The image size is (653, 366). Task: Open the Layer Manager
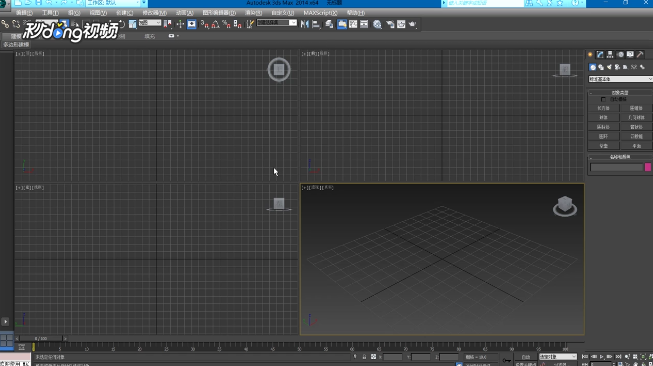(x=329, y=24)
